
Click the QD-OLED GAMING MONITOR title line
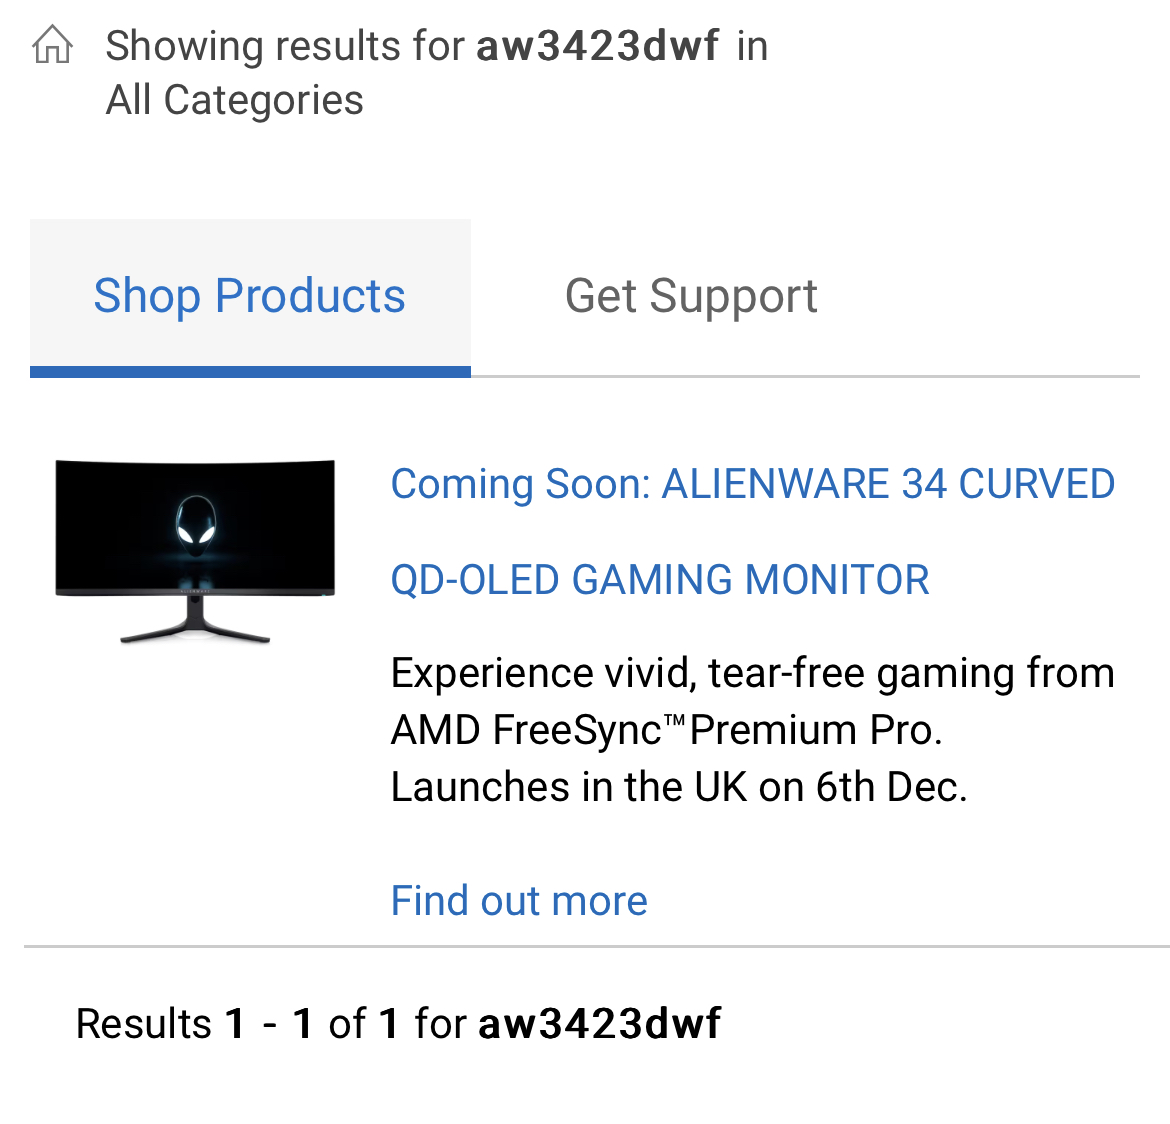point(660,580)
